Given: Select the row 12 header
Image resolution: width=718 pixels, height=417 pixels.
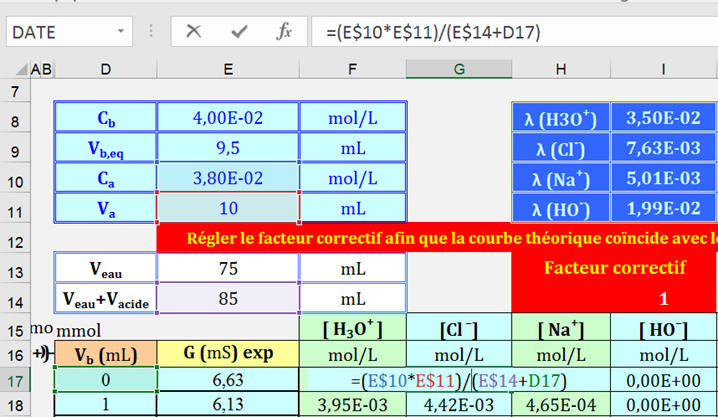Looking at the screenshot, I should [x=14, y=242].
